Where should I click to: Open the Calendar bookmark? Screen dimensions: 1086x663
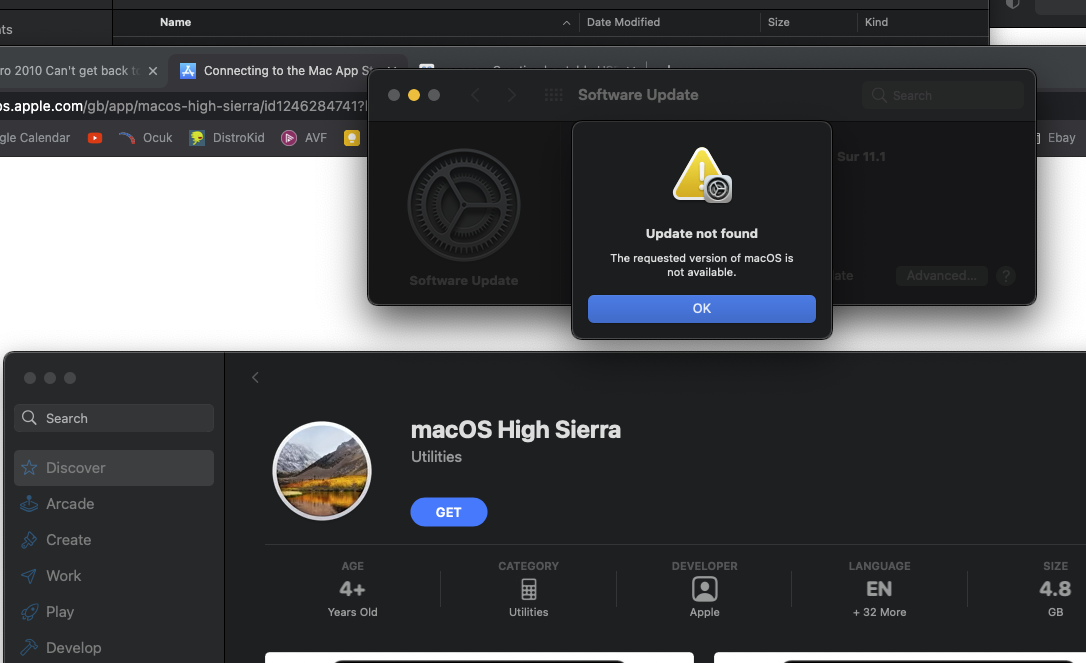pyautogui.click(x=35, y=138)
